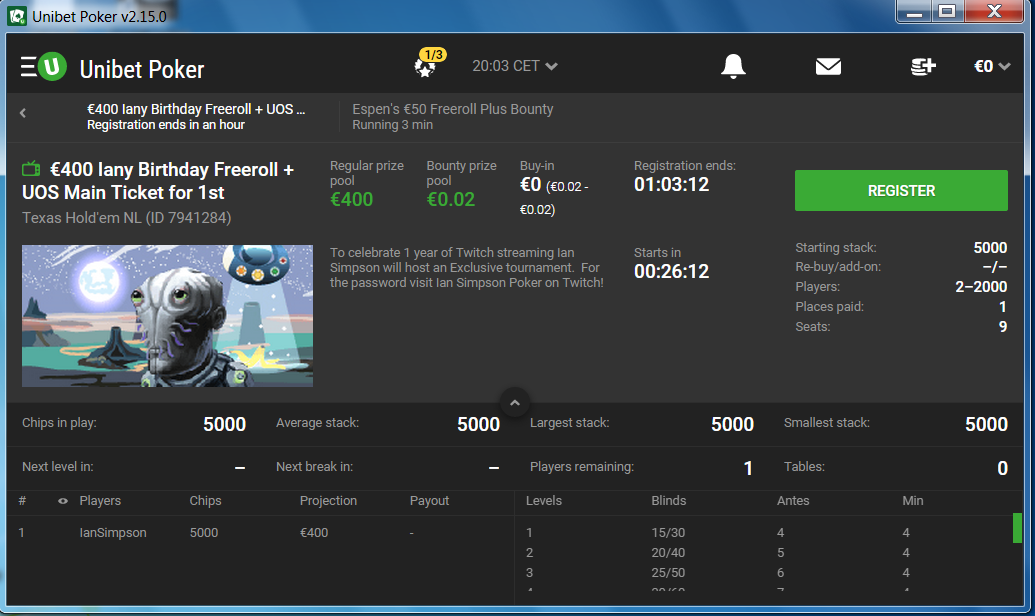This screenshot has width=1035, height=616.
Task: Click the TV stream icon beside title
Action: point(31,170)
